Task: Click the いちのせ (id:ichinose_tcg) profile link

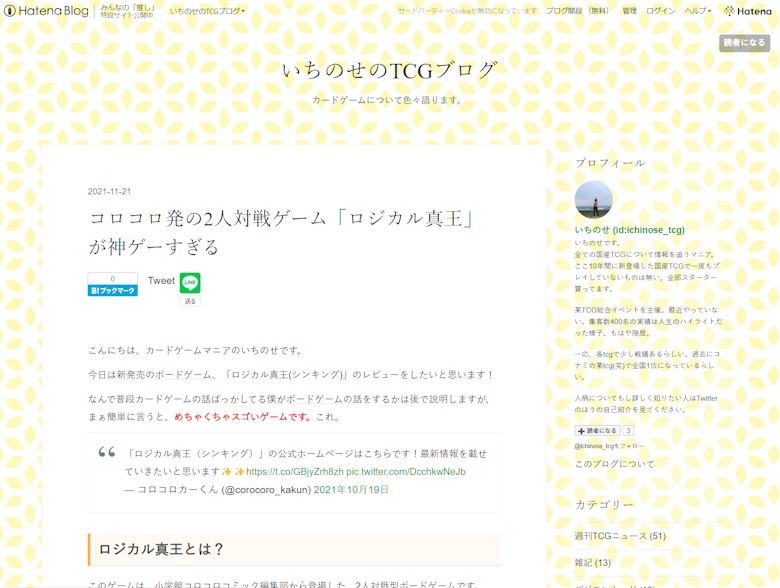Action: tap(629, 230)
